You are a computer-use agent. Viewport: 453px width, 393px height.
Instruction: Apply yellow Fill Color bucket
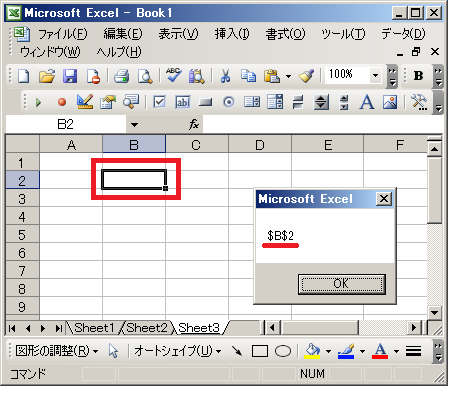click(312, 351)
